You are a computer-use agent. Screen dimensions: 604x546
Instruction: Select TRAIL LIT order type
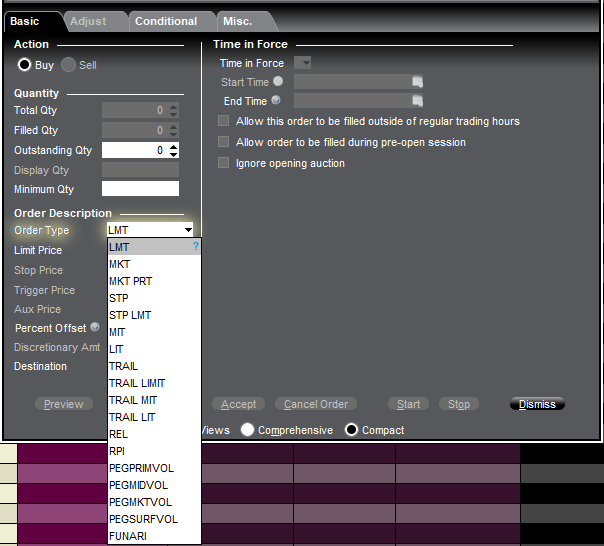point(154,417)
